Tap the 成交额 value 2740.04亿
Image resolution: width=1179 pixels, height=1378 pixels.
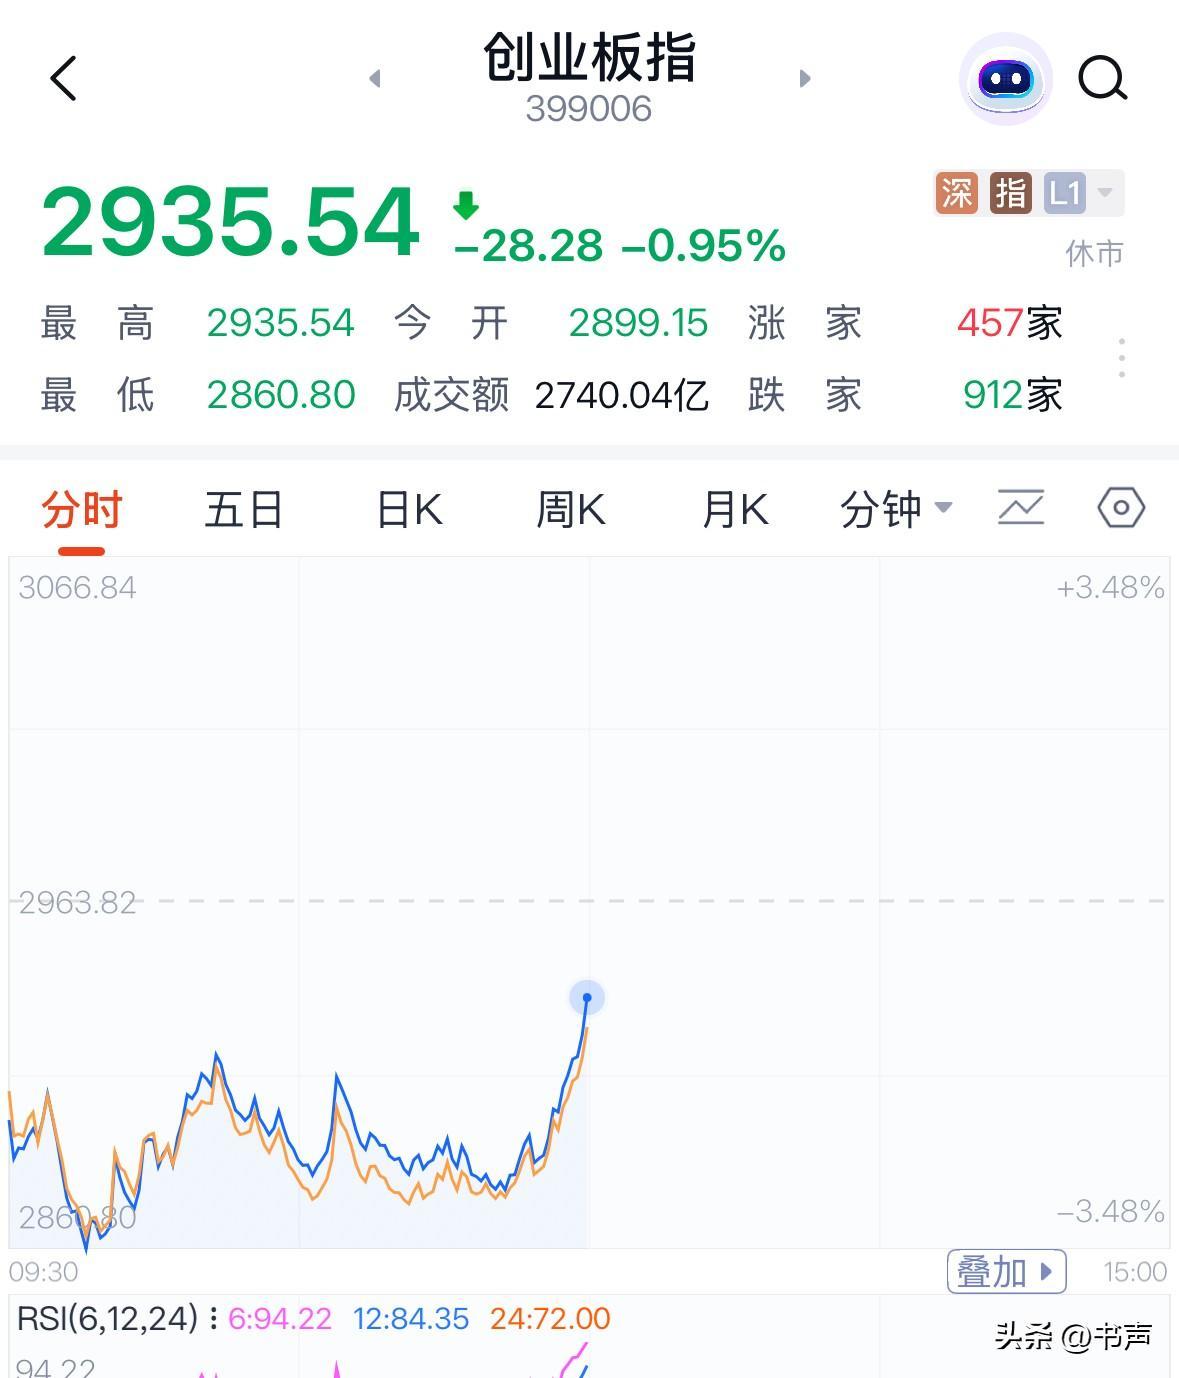click(x=622, y=395)
